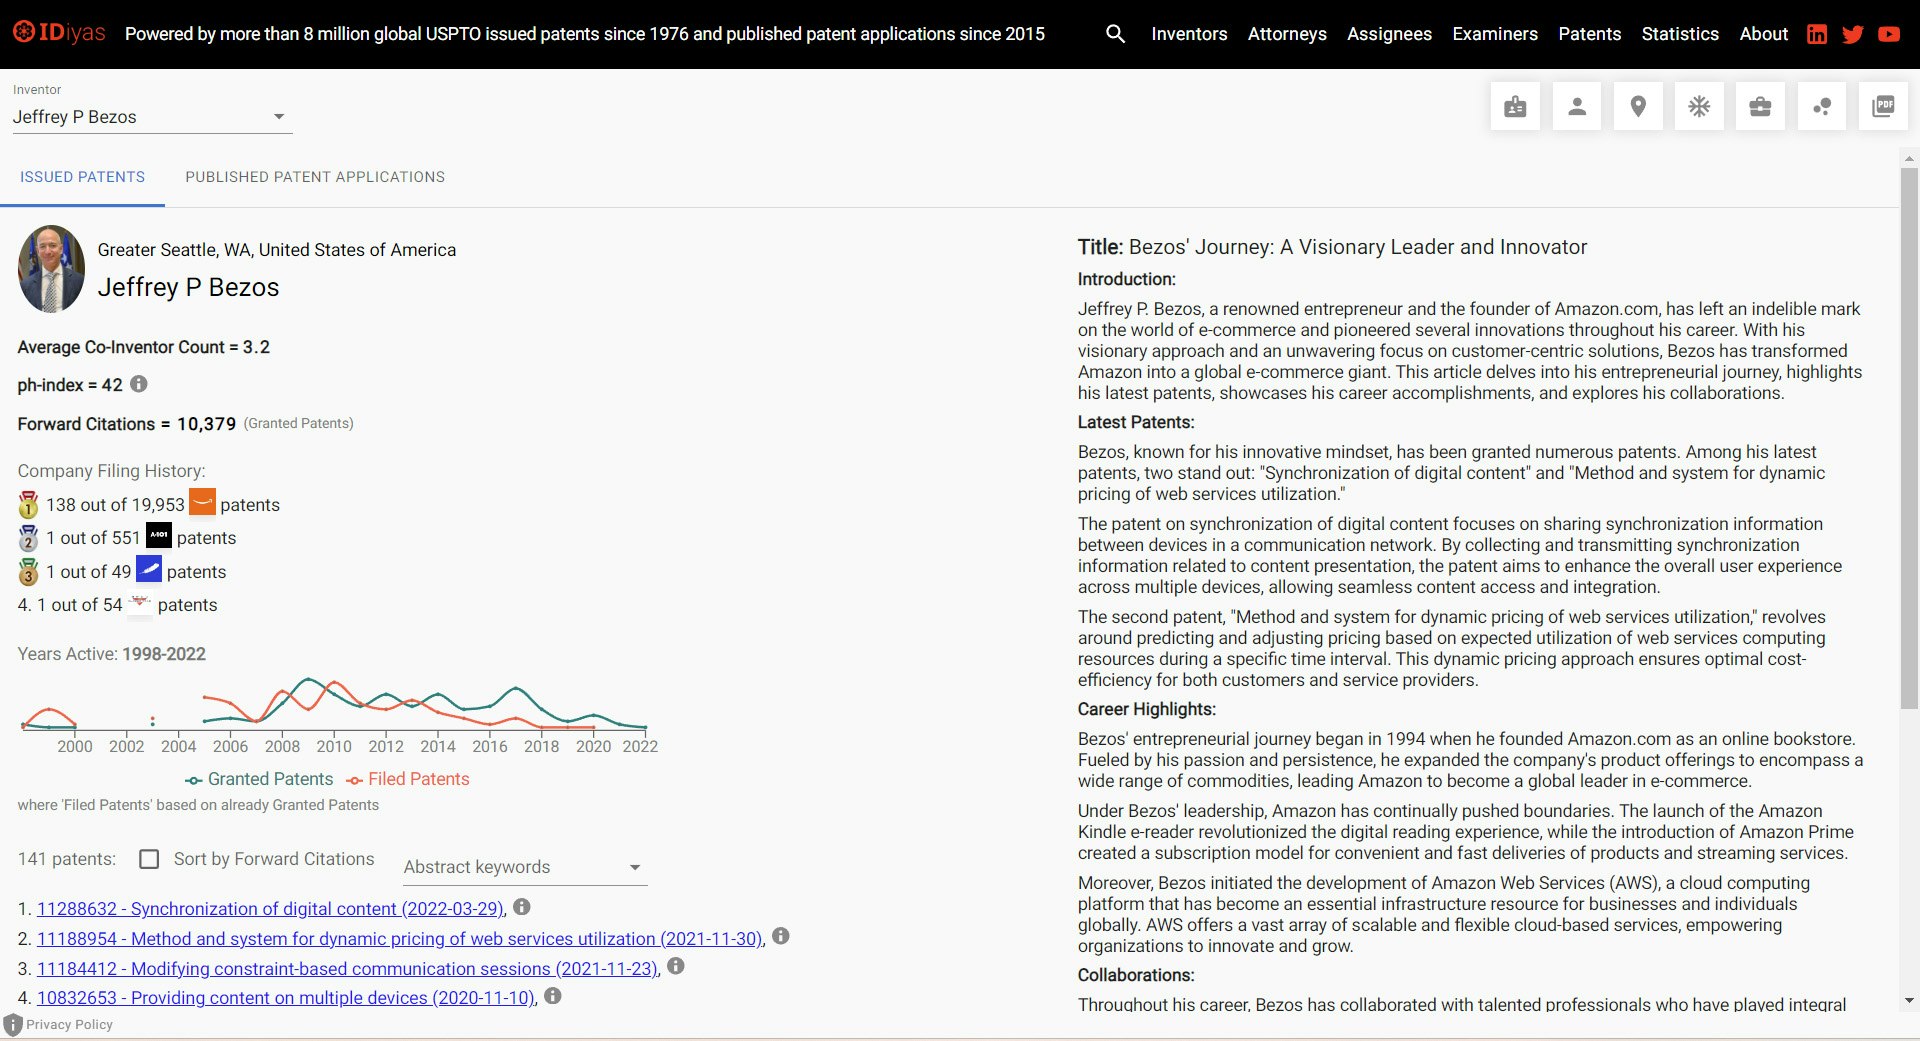Click the scrollbar up arrow
Image resolution: width=1920 pixels, height=1041 pixels.
click(x=1909, y=159)
